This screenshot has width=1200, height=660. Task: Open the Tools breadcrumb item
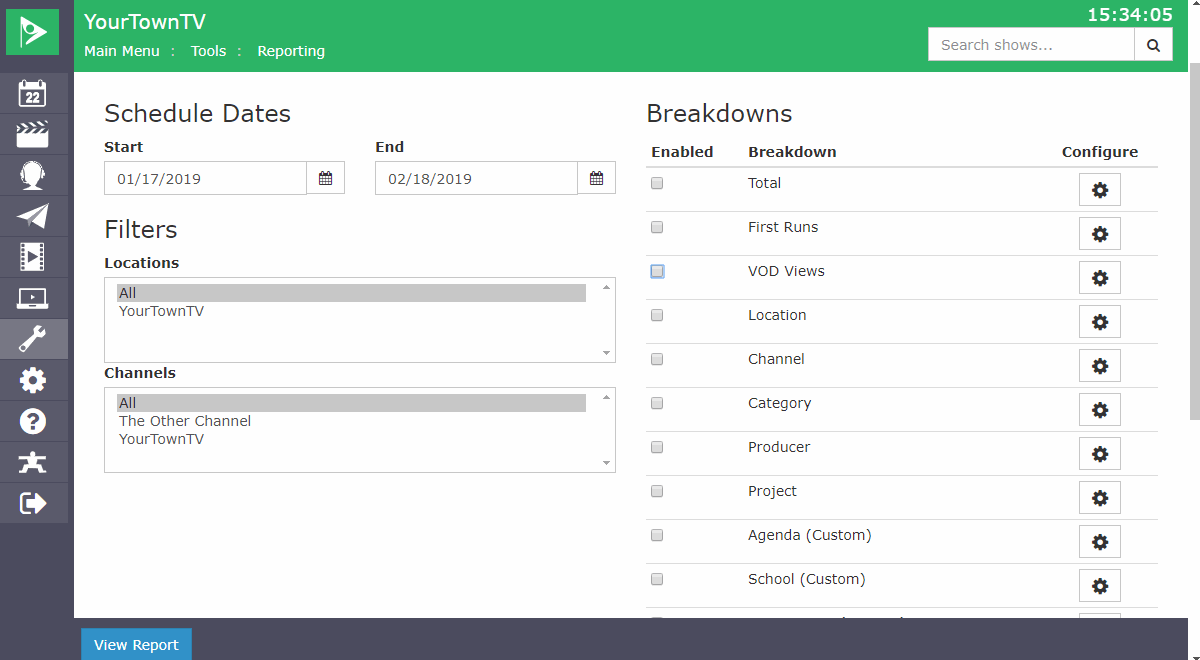(209, 51)
